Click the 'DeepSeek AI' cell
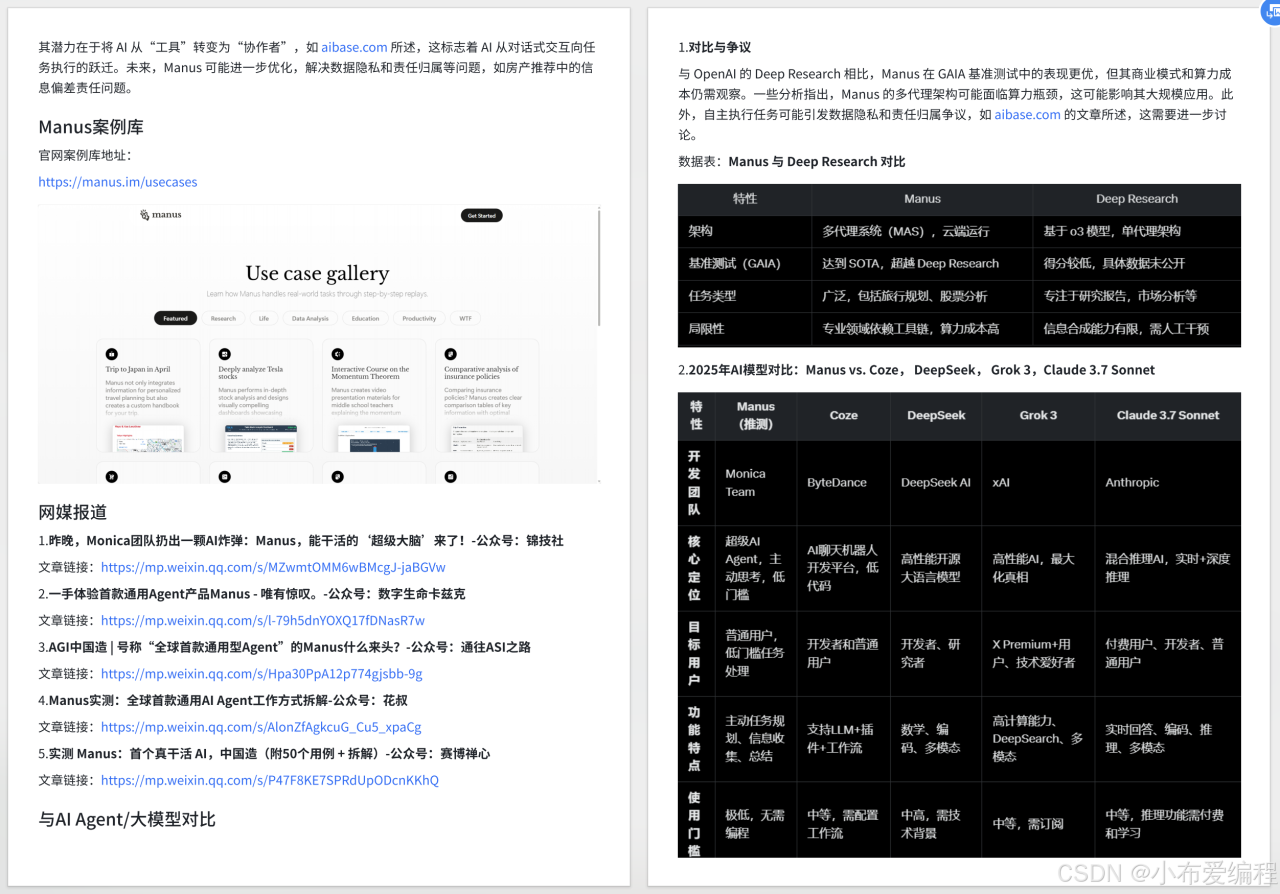 click(936, 483)
